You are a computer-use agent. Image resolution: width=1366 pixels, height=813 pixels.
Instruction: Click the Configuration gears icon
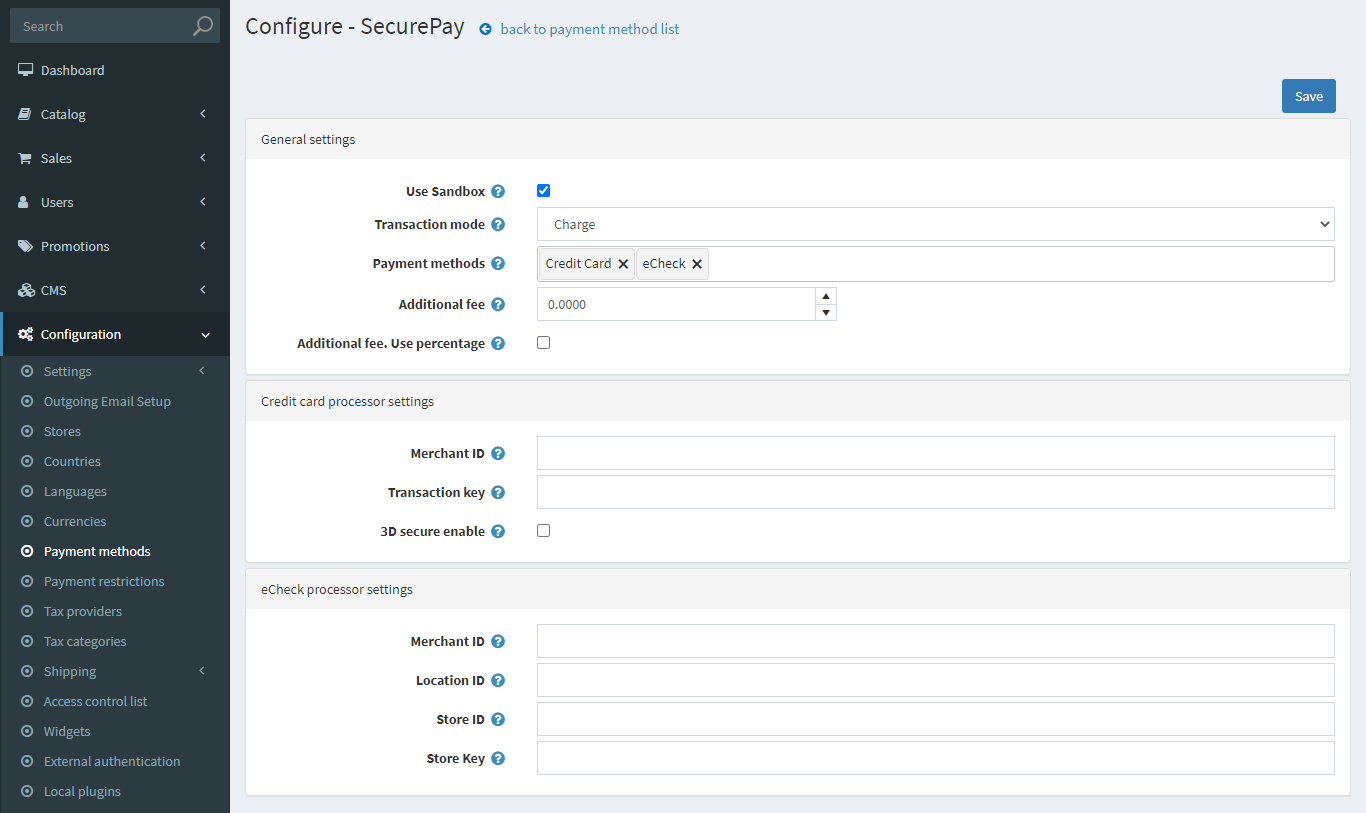click(x=26, y=334)
